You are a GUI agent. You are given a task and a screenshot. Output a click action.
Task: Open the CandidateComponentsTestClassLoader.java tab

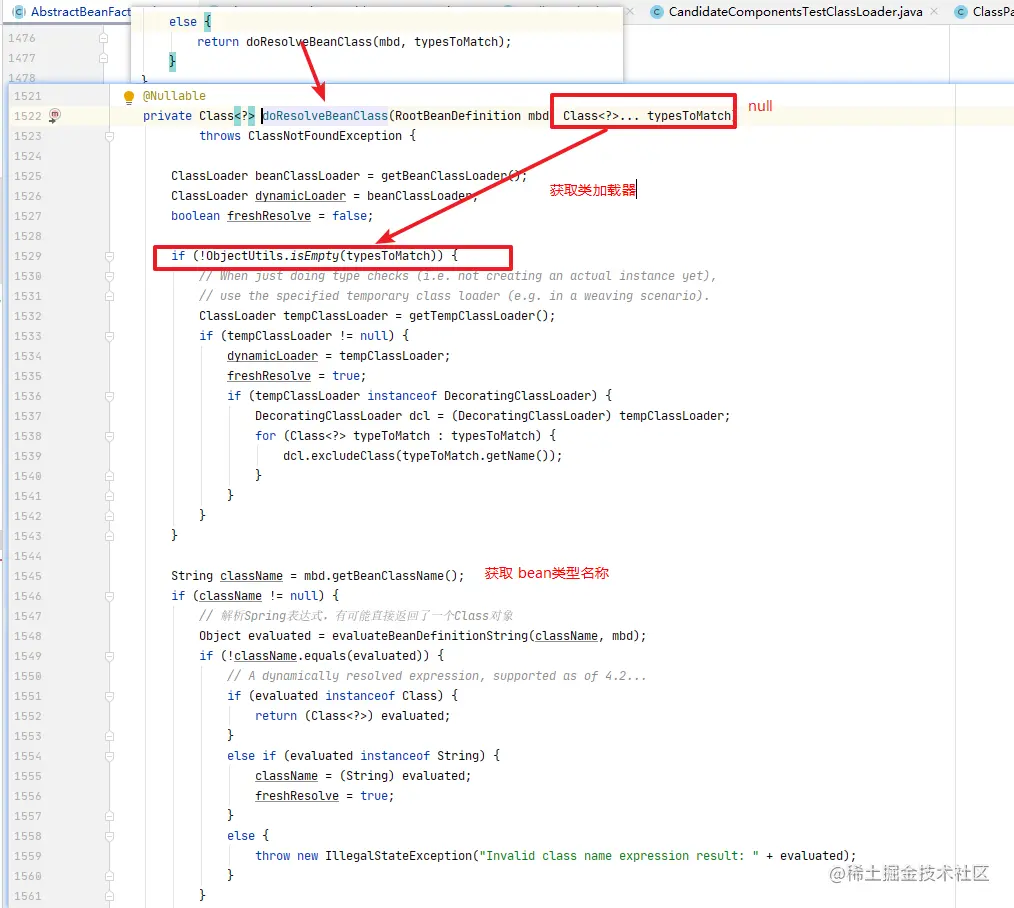click(795, 12)
